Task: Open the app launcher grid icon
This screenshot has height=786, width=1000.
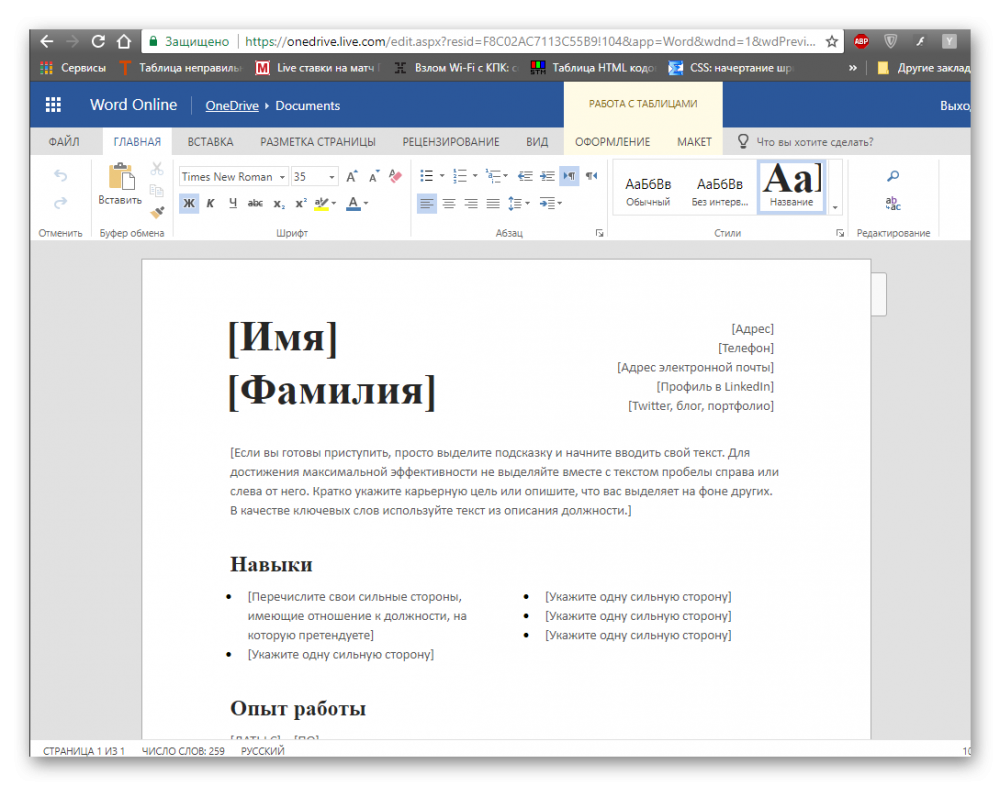Action: [53, 105]
